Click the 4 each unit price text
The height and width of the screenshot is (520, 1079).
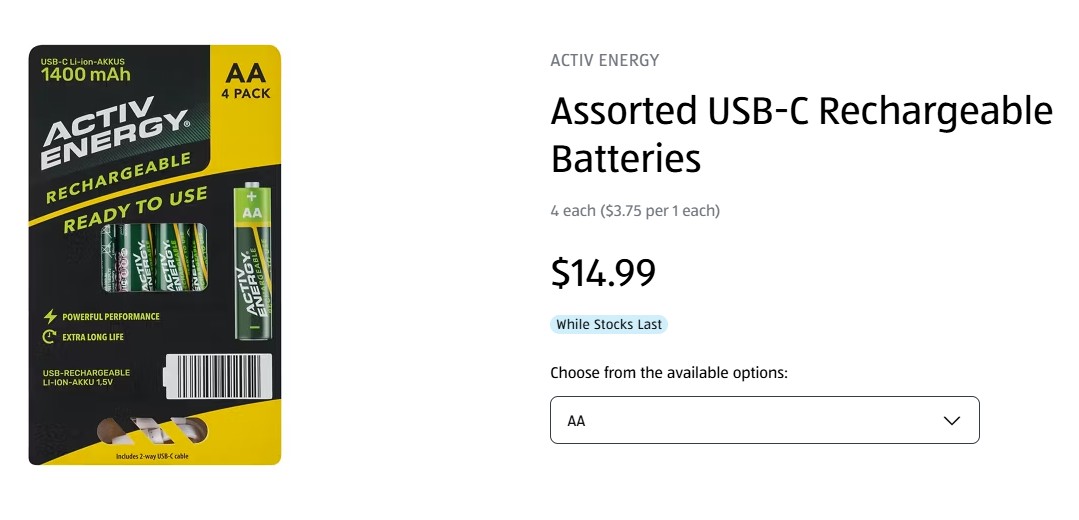click(x=634, y=211)
